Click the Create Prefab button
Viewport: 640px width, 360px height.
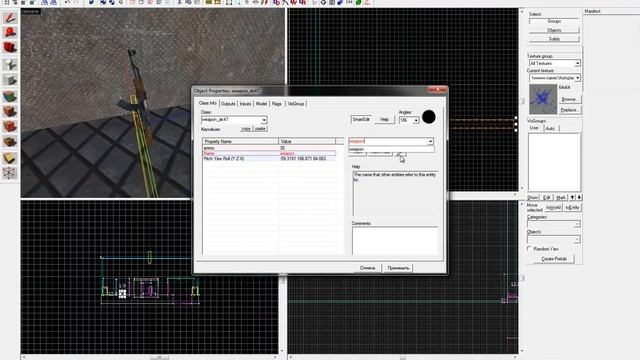tap(554, 259)
